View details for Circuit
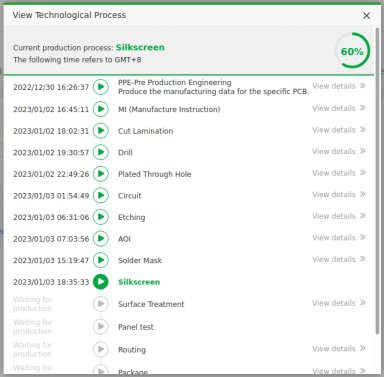This screenshot has width=384, height=377. (x=339, y=194)
